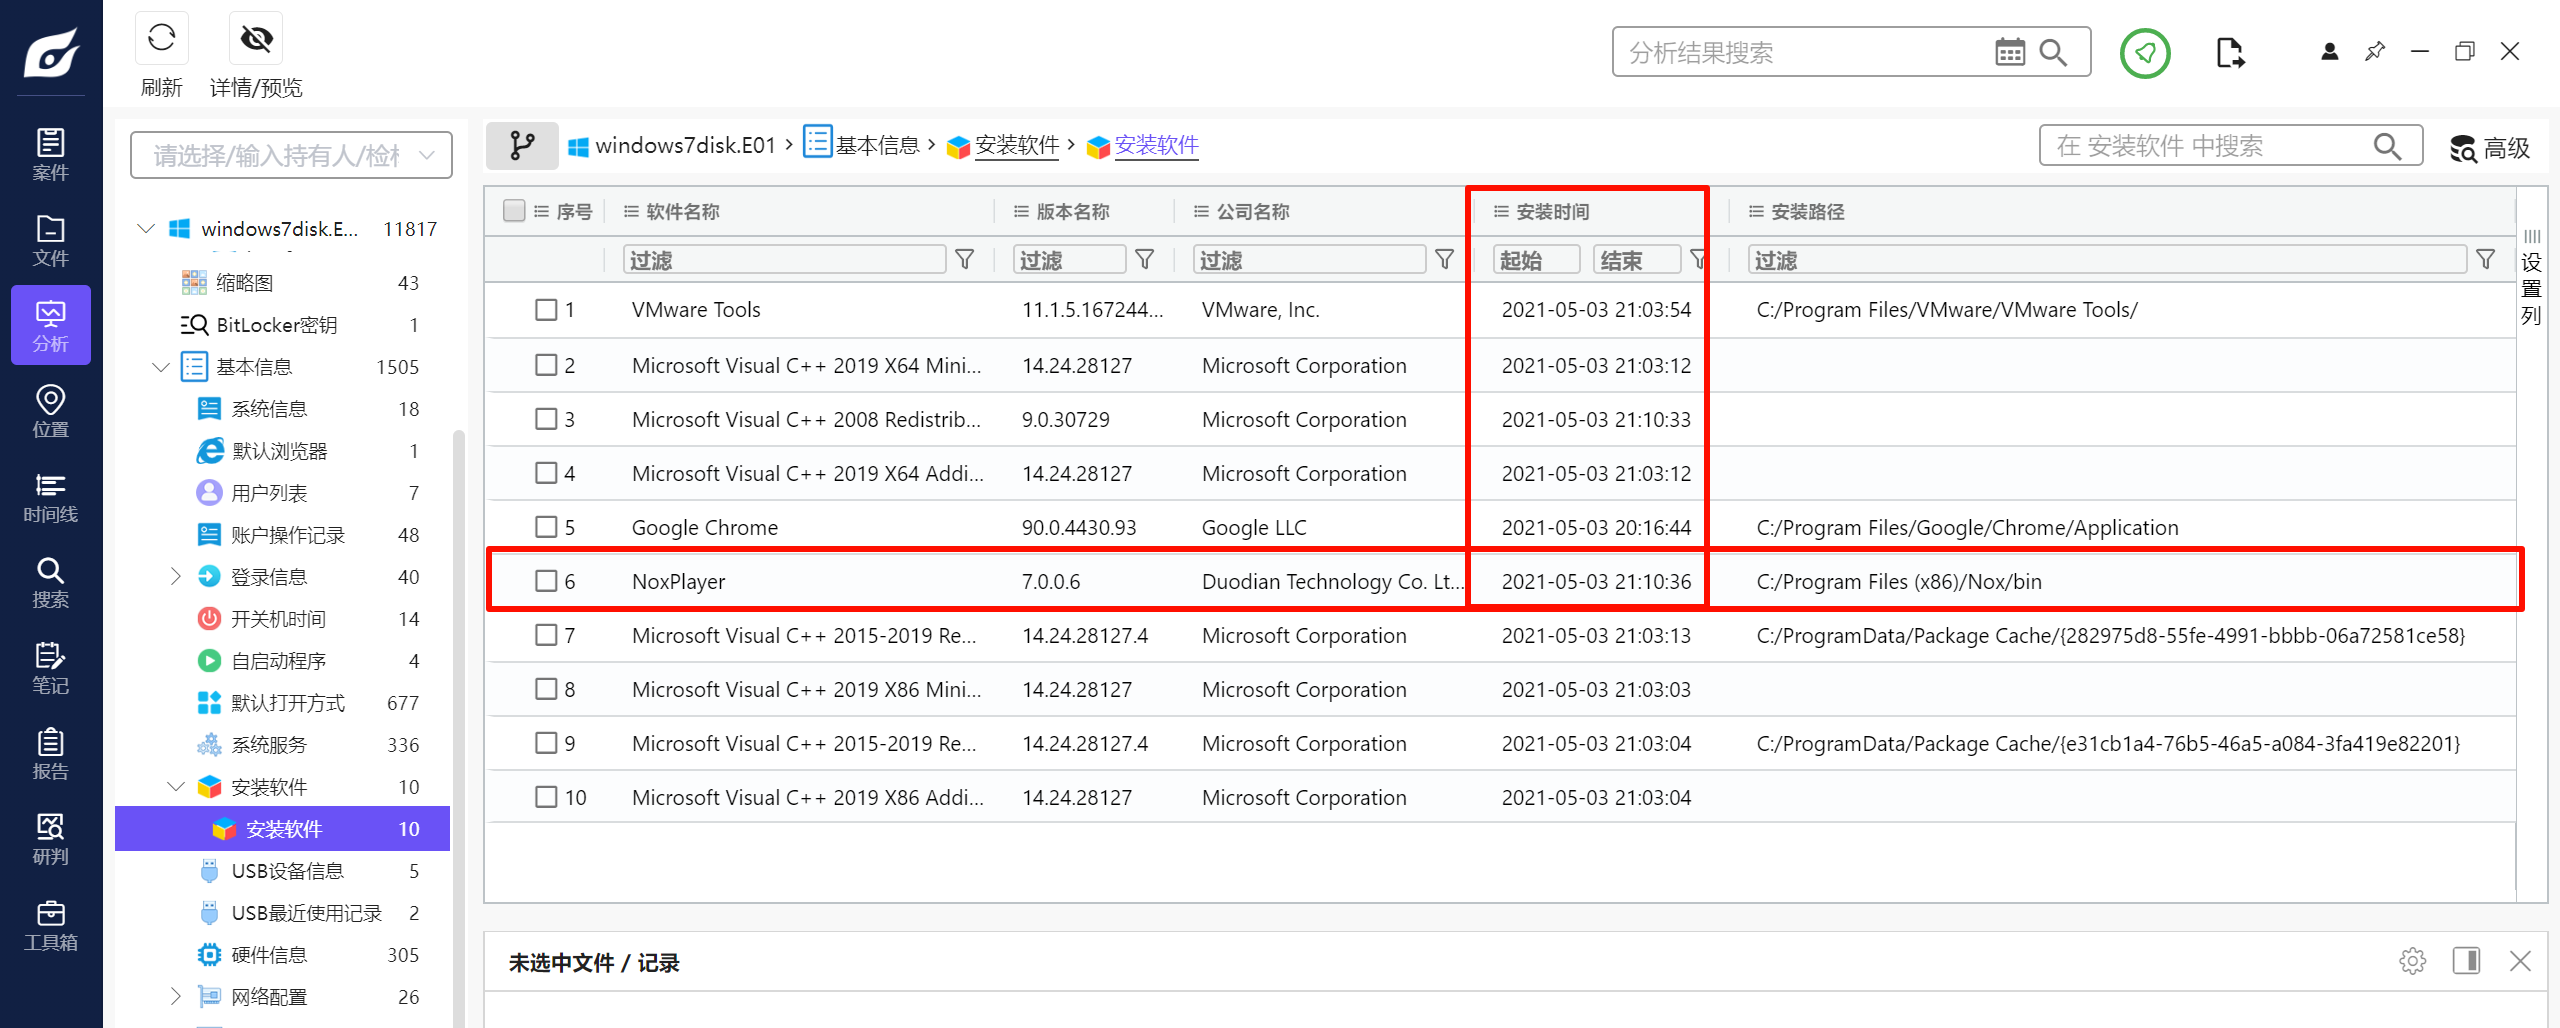Click the export document icon
The image size is (2560, 1028).
(2230, 52)
